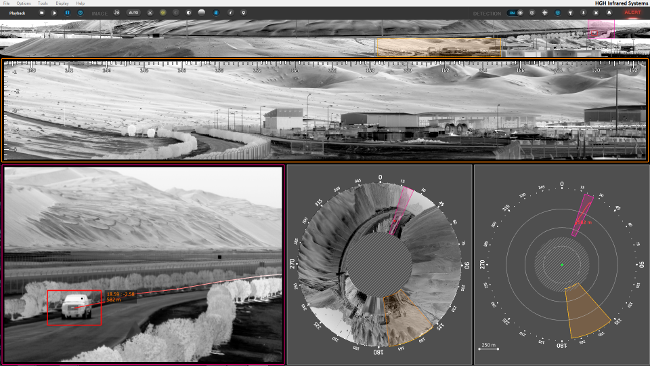Click the red tracked vehicle box

tap(75, 308)
